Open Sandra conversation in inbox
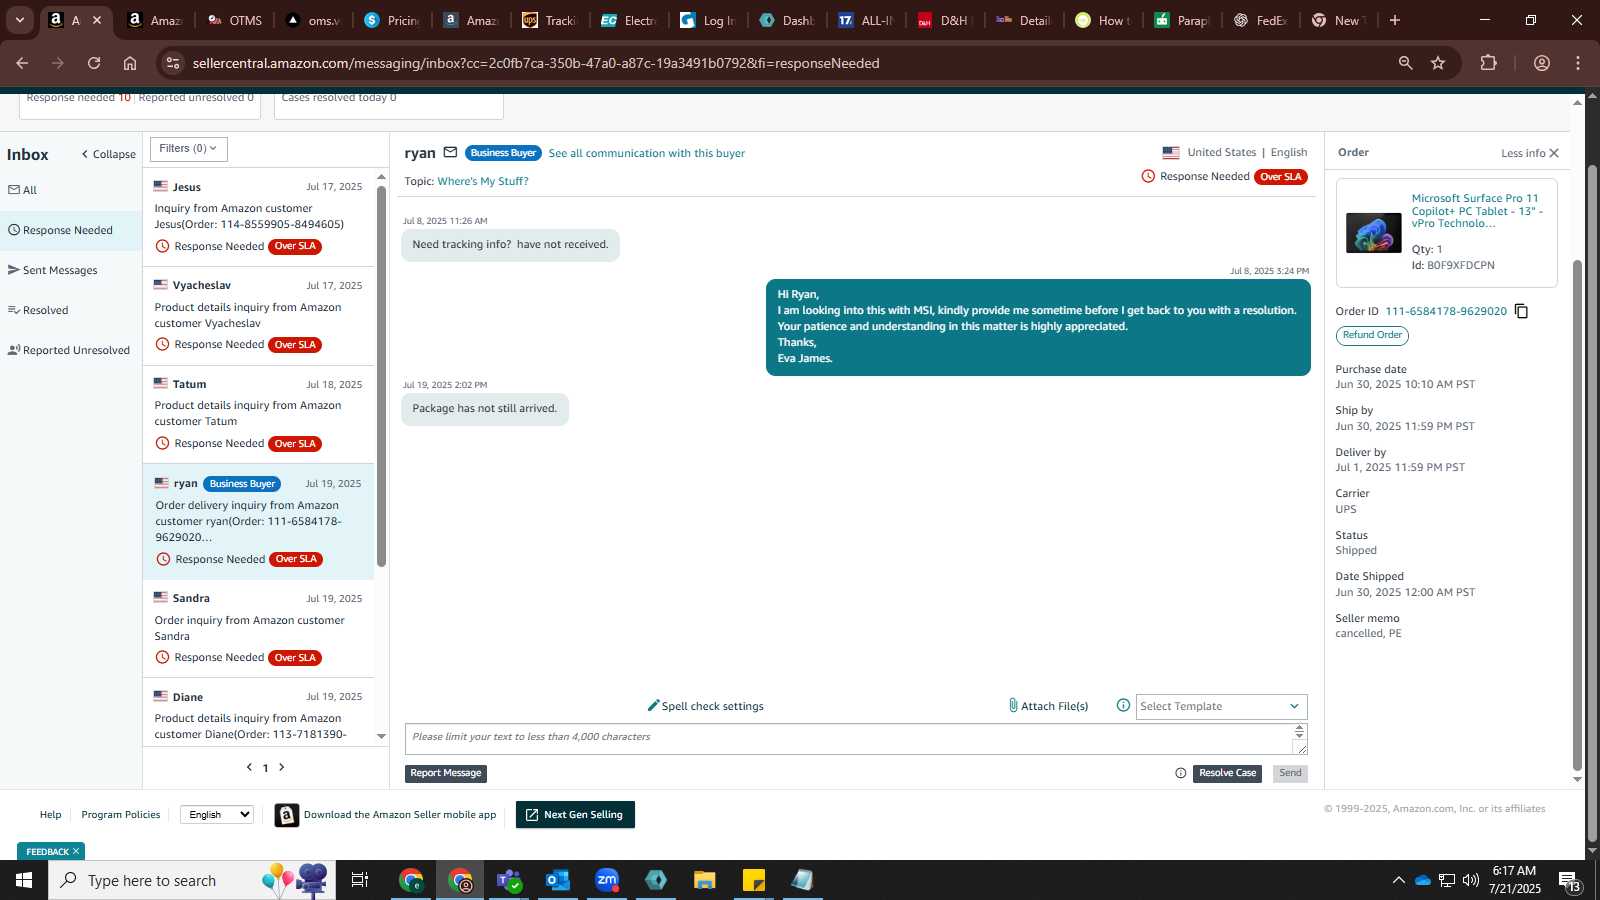This screenshot has width=1600, height=900. (259, 628)
